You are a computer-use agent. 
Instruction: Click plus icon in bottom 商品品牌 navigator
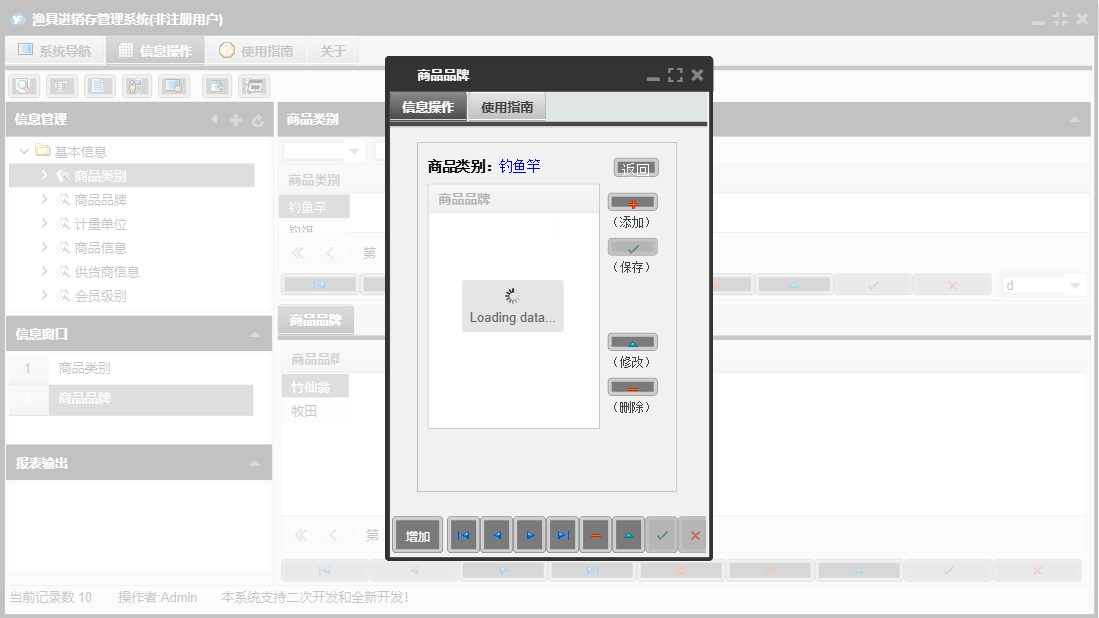tap(681, 570)
